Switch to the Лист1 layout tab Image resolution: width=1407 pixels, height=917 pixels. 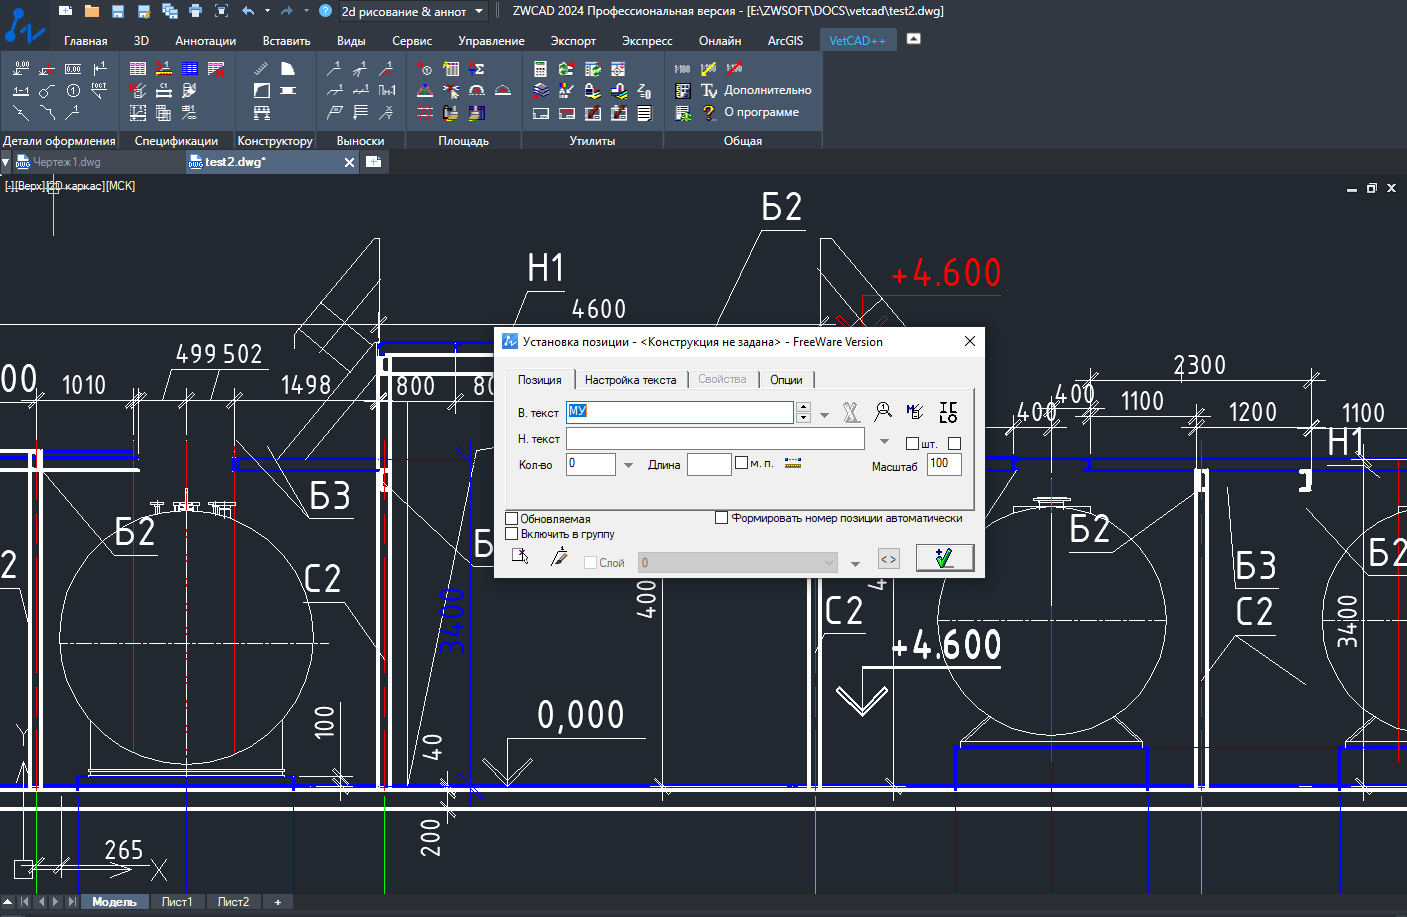coord(177,902)
